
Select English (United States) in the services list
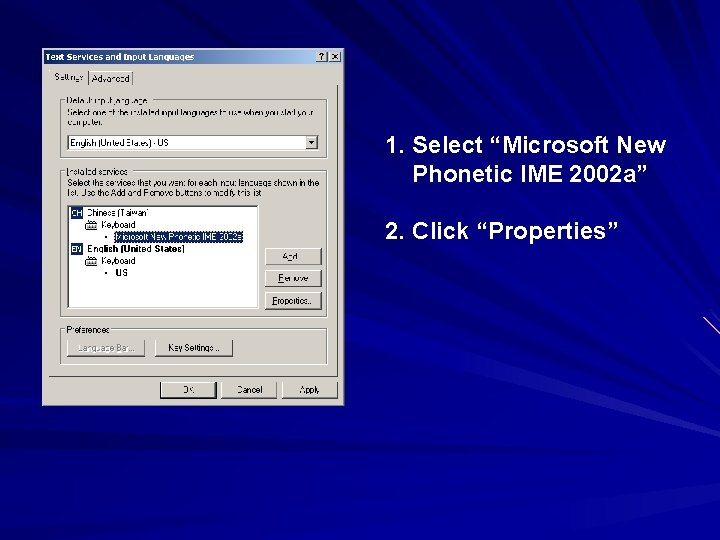[x=136, y=249]
